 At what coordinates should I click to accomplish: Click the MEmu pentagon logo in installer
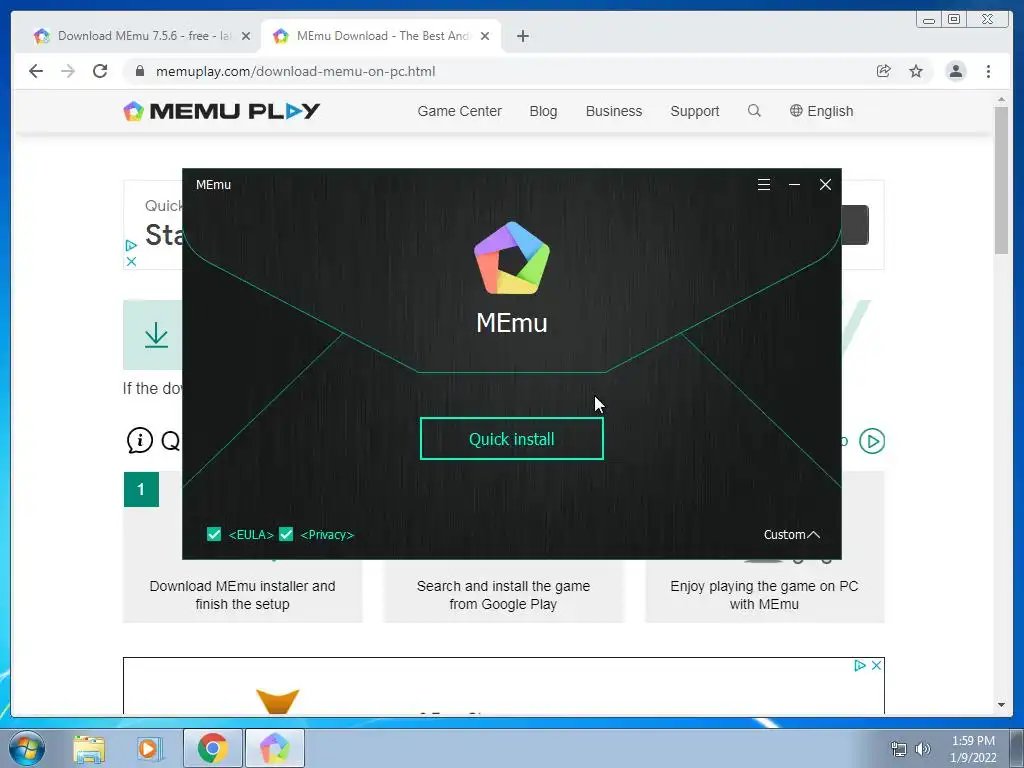[512, 258]
